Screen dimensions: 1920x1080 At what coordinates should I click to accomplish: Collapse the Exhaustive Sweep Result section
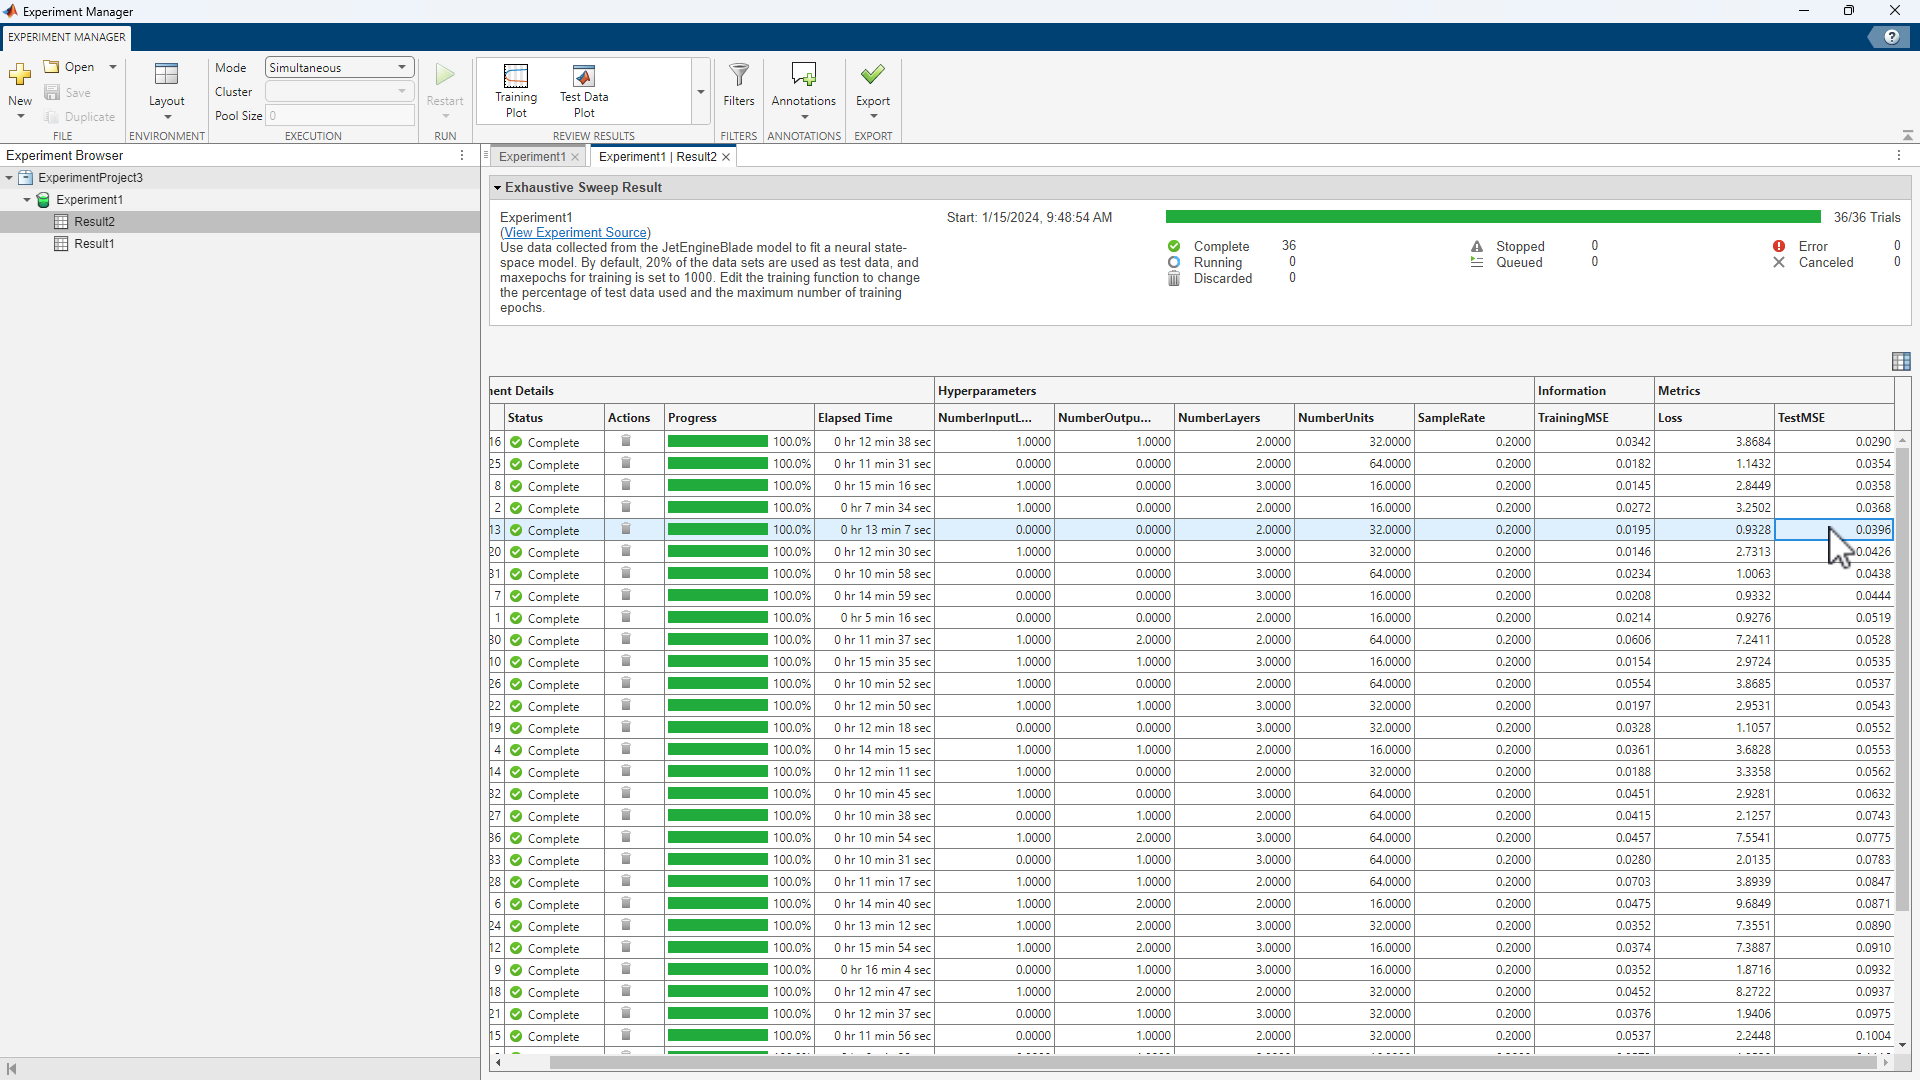click(x=497, y=188)
